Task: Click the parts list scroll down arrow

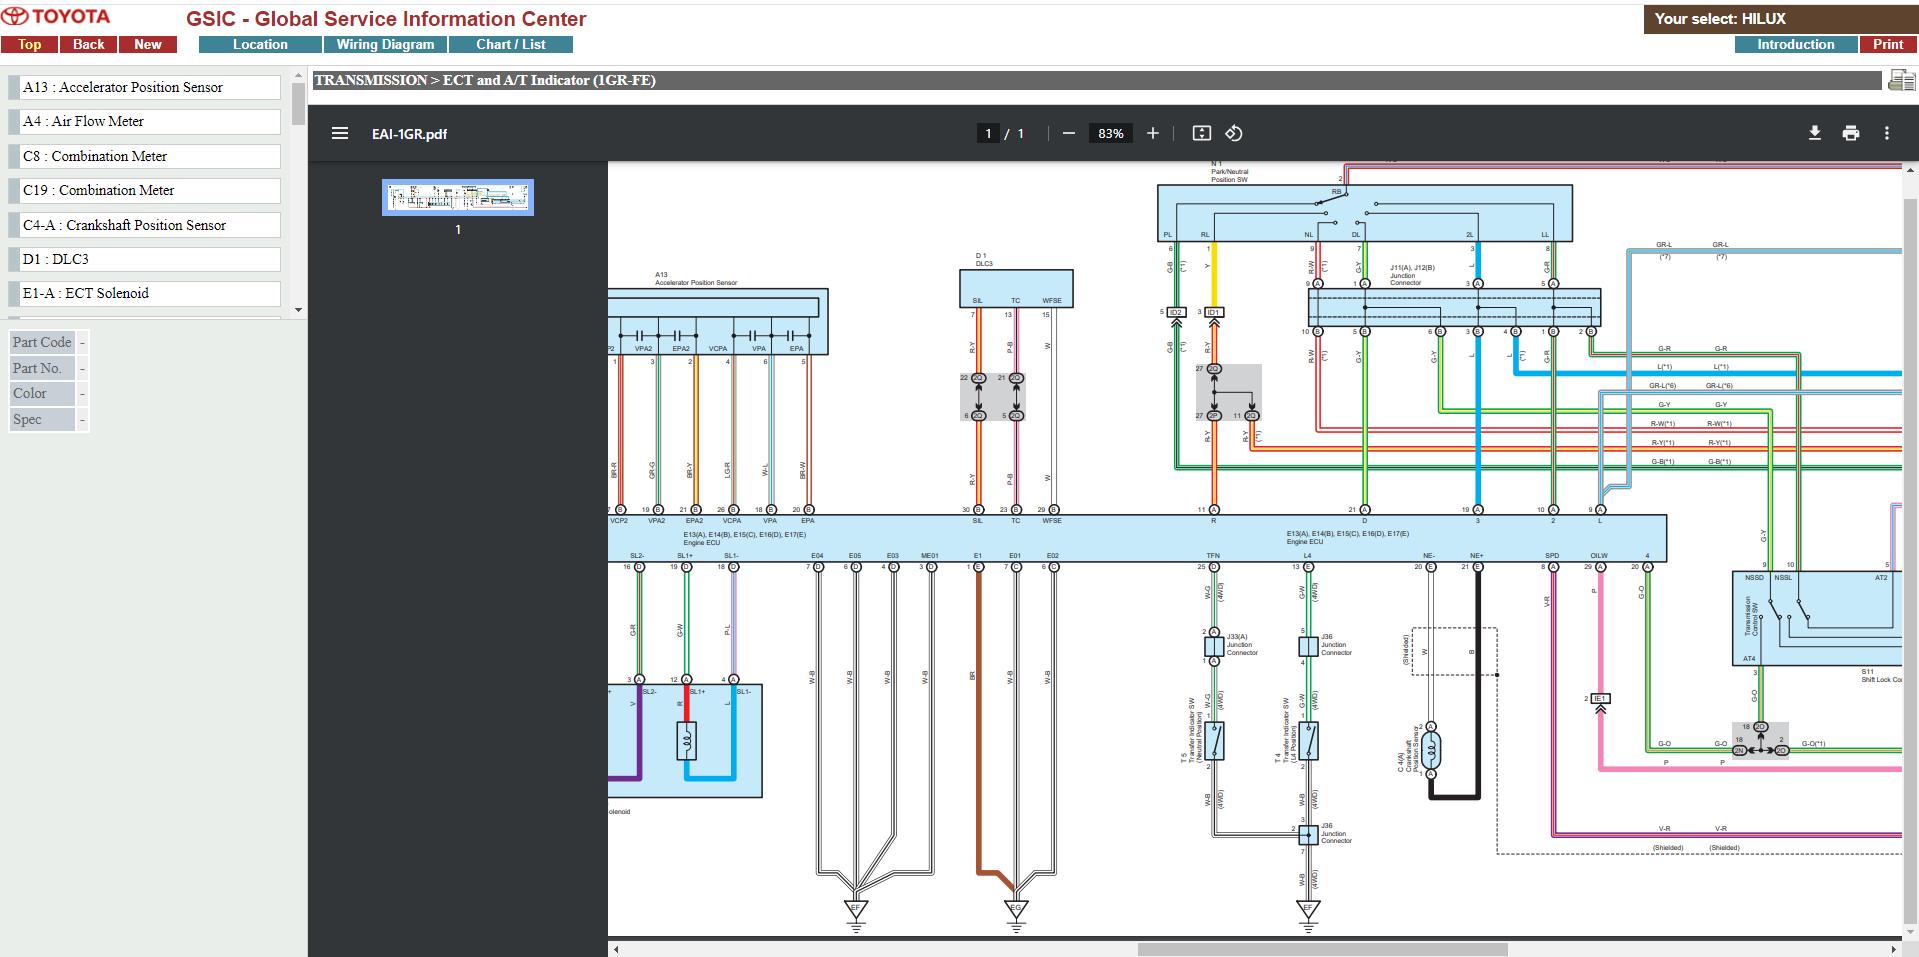Action: 298,310
